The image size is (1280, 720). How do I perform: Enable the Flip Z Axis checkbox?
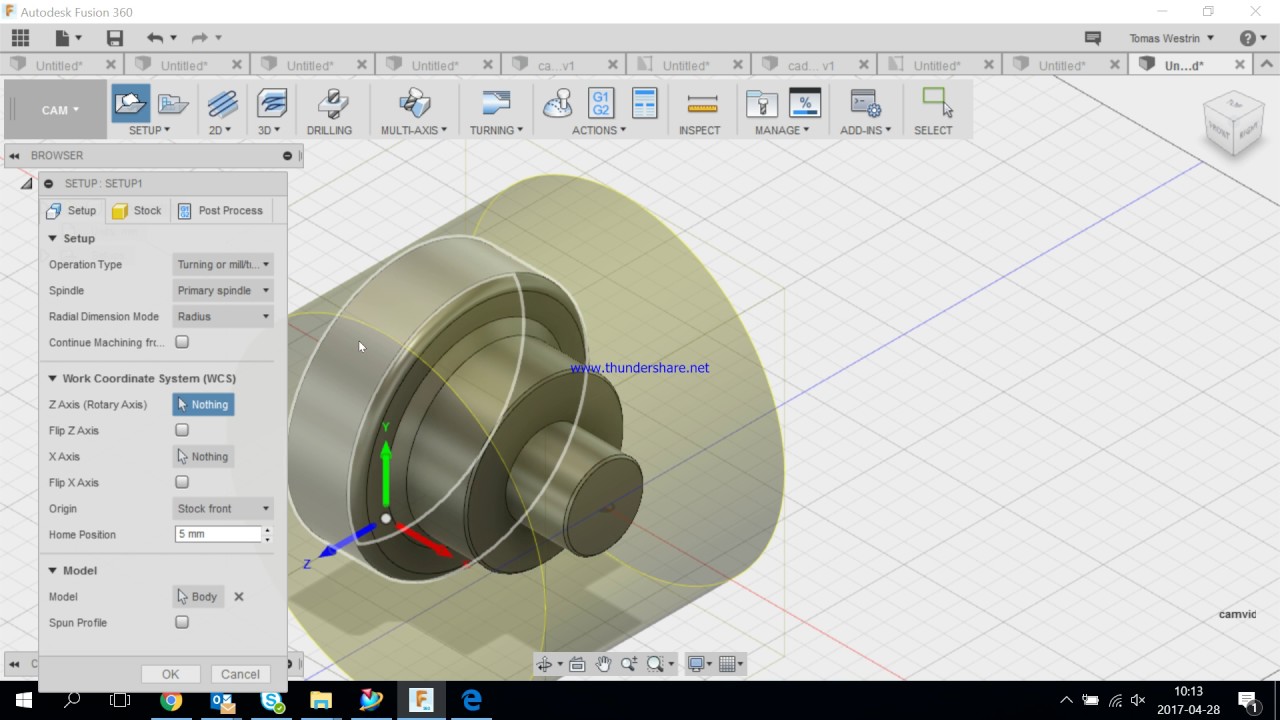[x=182, y=430]
